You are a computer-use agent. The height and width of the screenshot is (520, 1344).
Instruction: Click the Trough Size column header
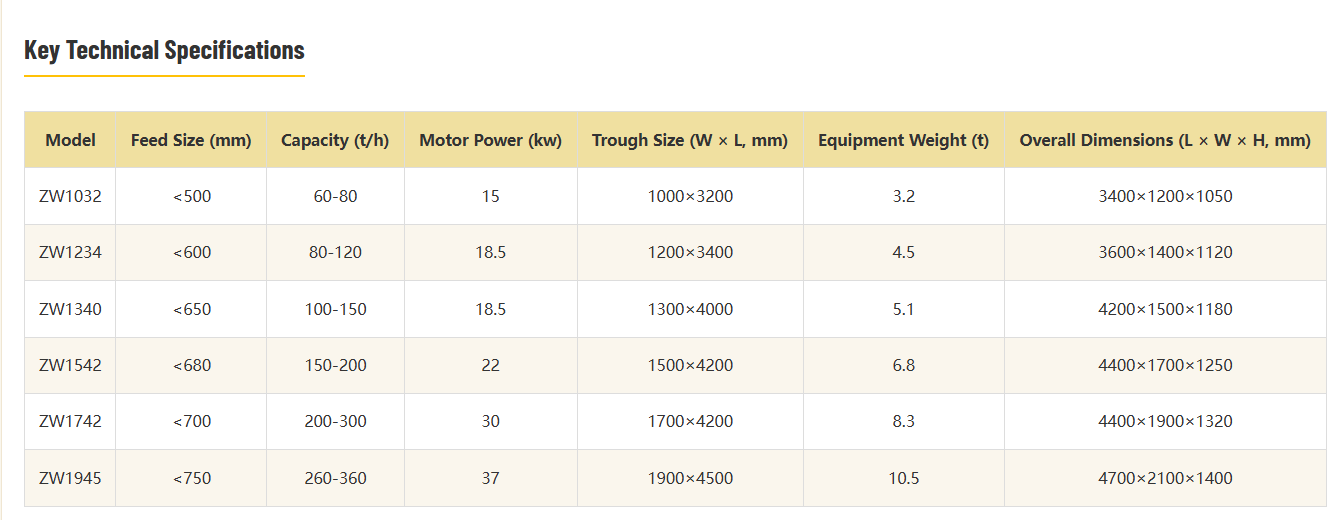[690, 140]
